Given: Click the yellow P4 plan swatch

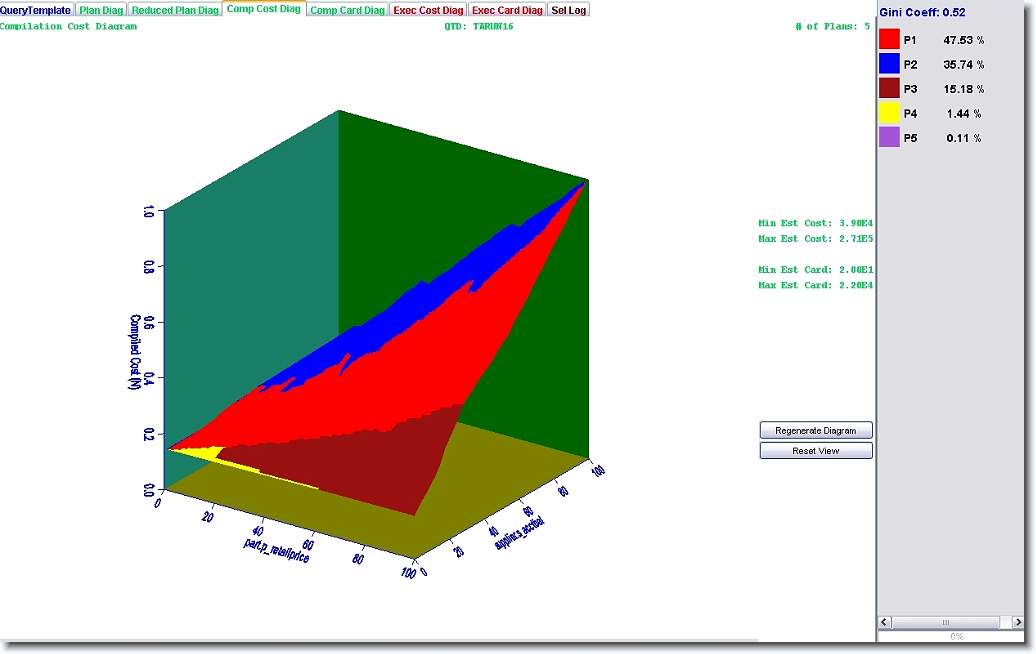Looking at the screenshot, I should pos(889,113).
